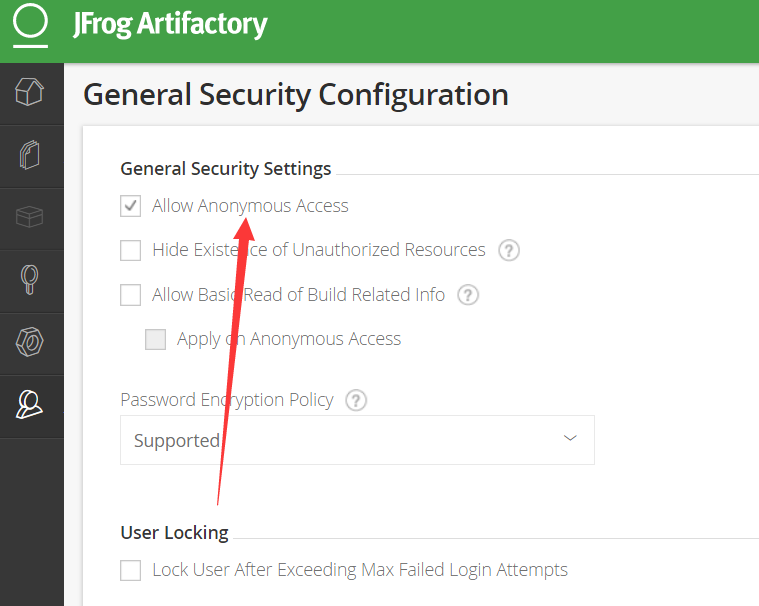This screenshot has height=606, width=759.
Task: Show help for Password Encryption Policy
Action: point(356,400)
